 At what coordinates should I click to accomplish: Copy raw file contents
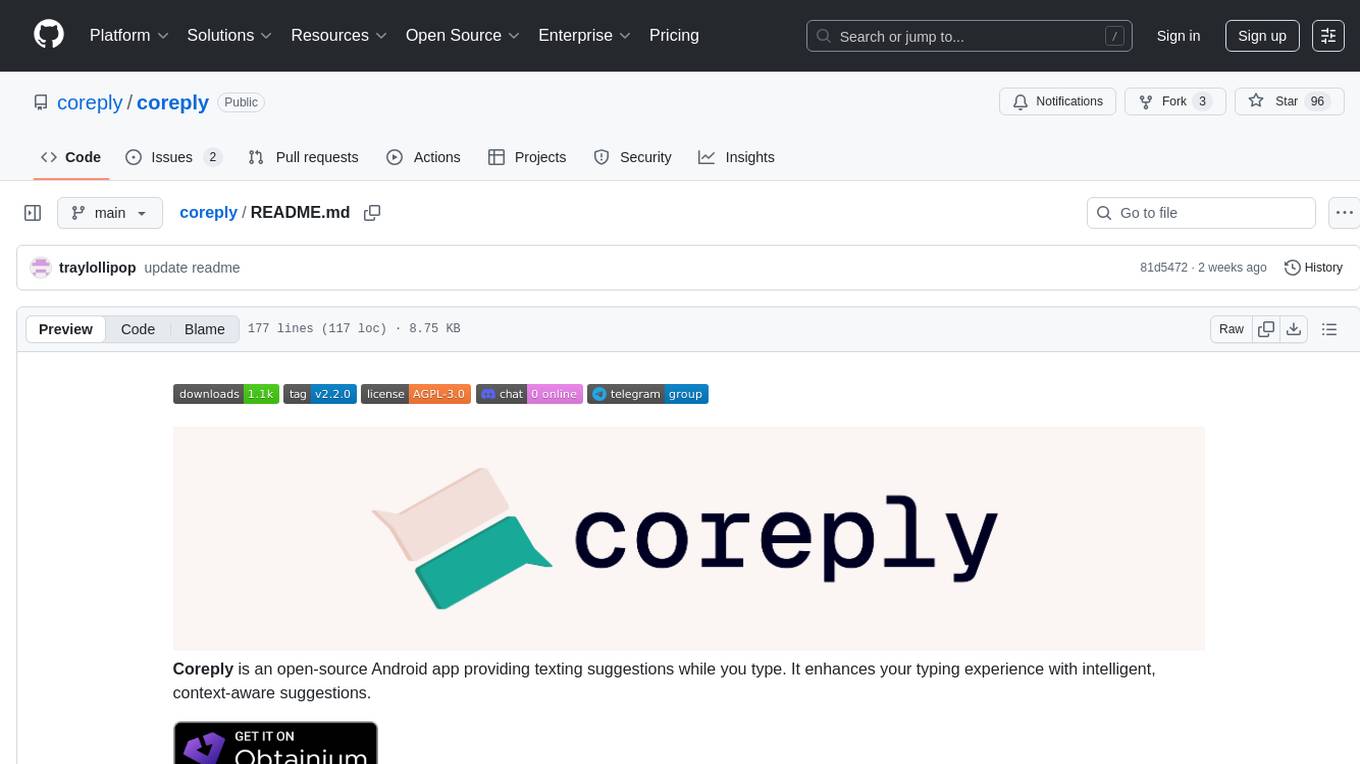[1266, 329]
